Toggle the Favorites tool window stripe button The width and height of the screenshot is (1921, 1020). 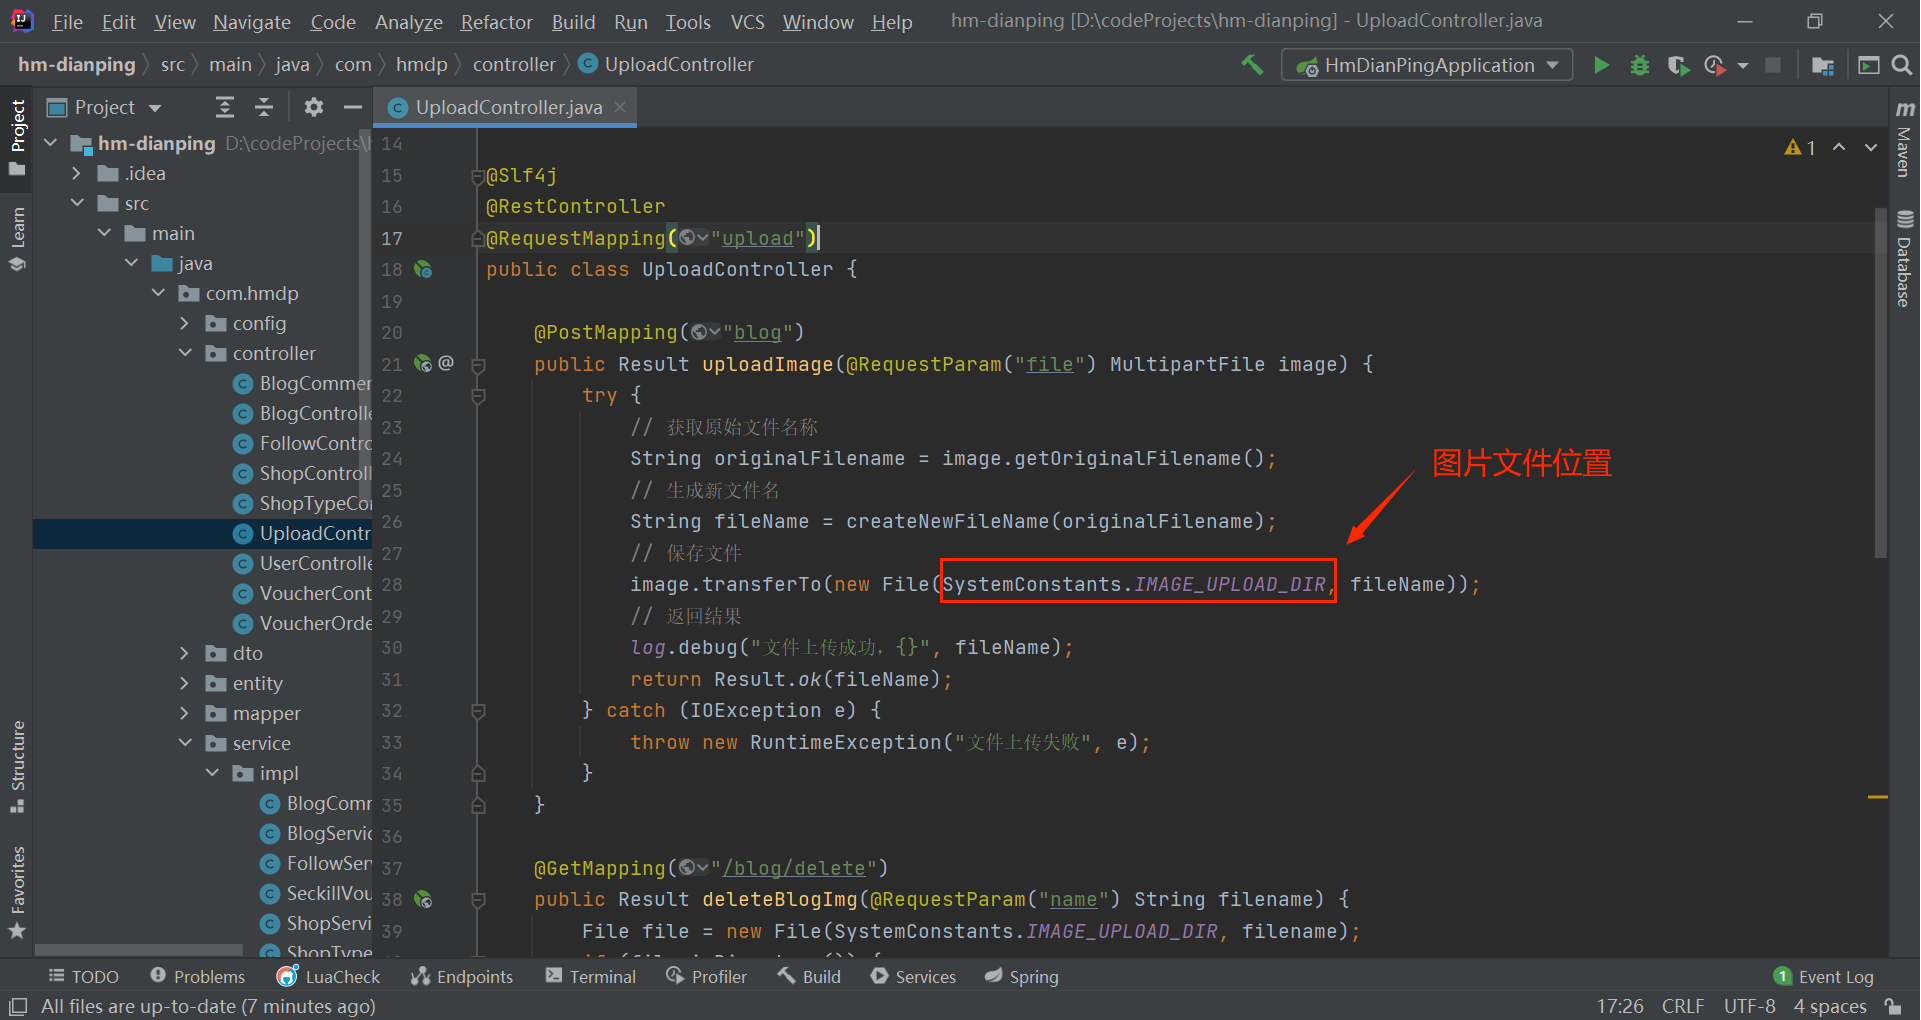coord(17,892)
